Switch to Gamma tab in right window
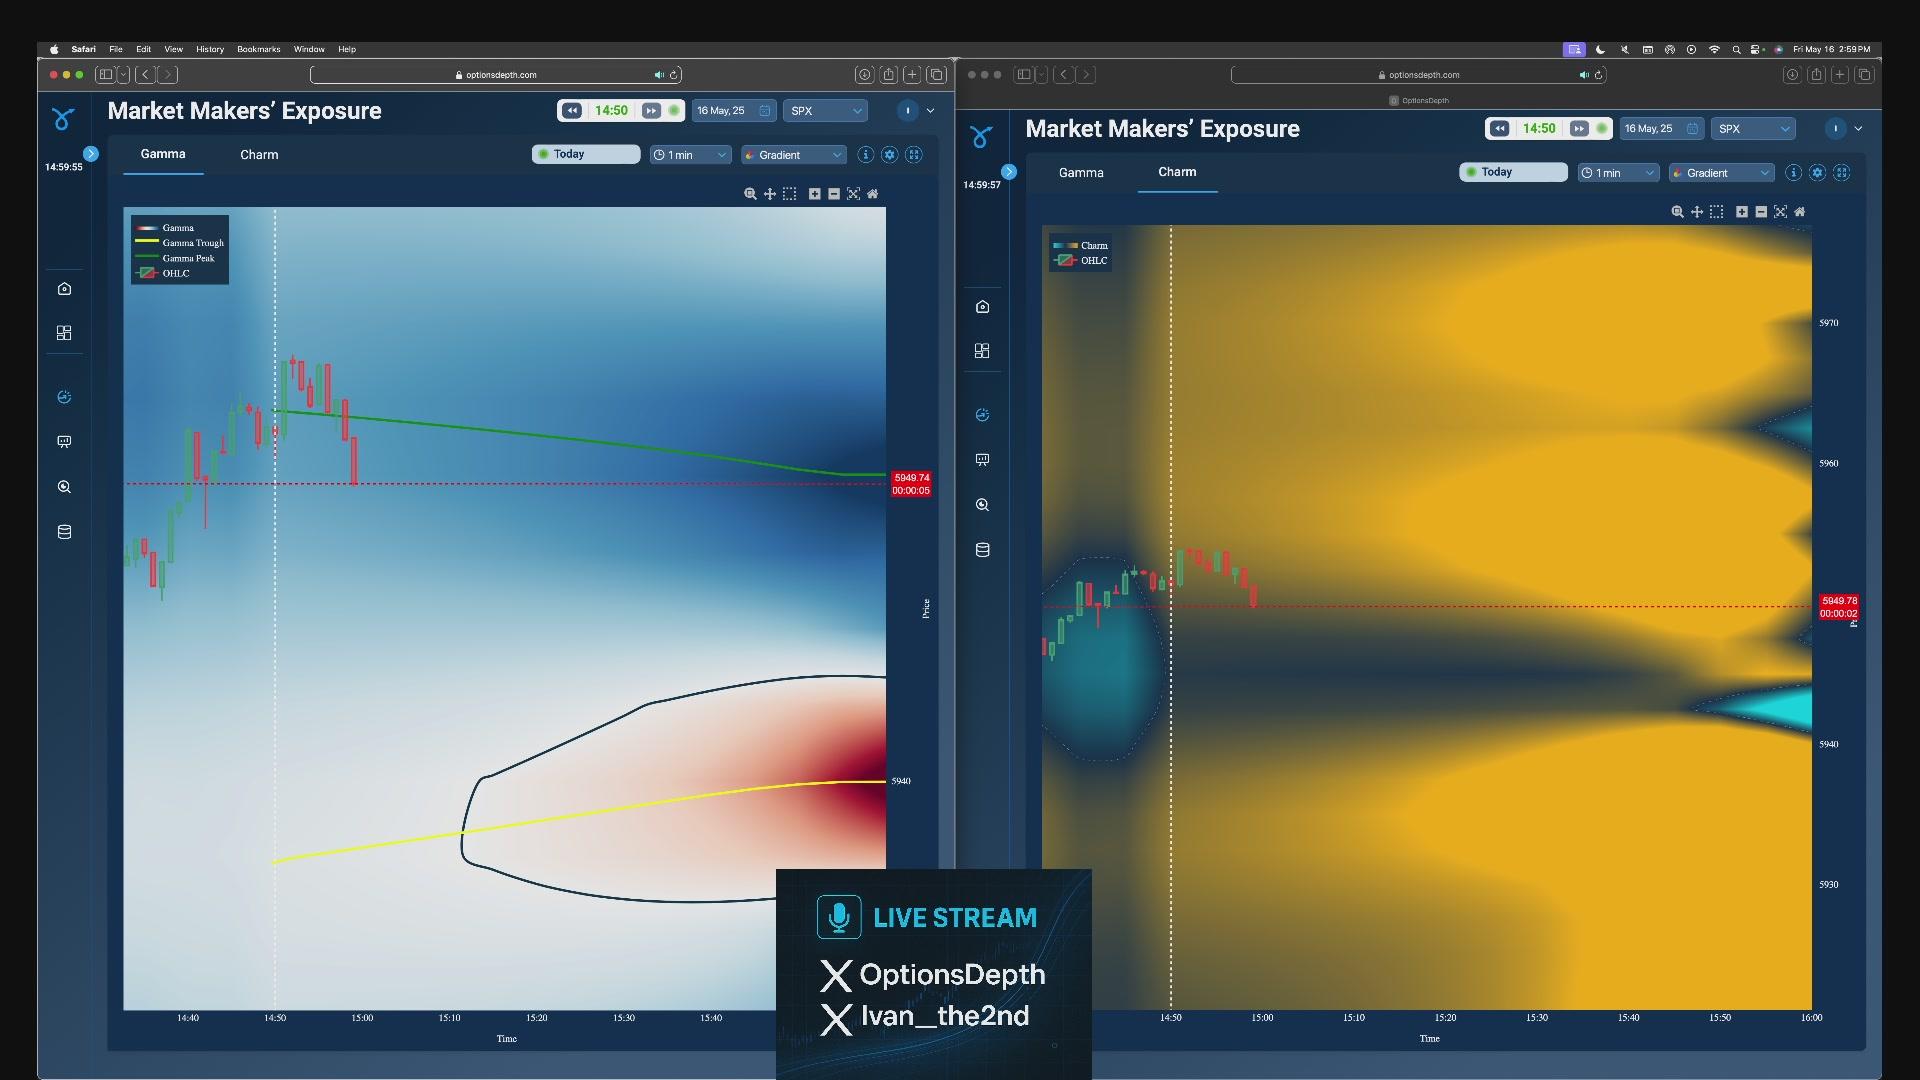Screen dimensions: 1920x1080 click(1081, 173)
